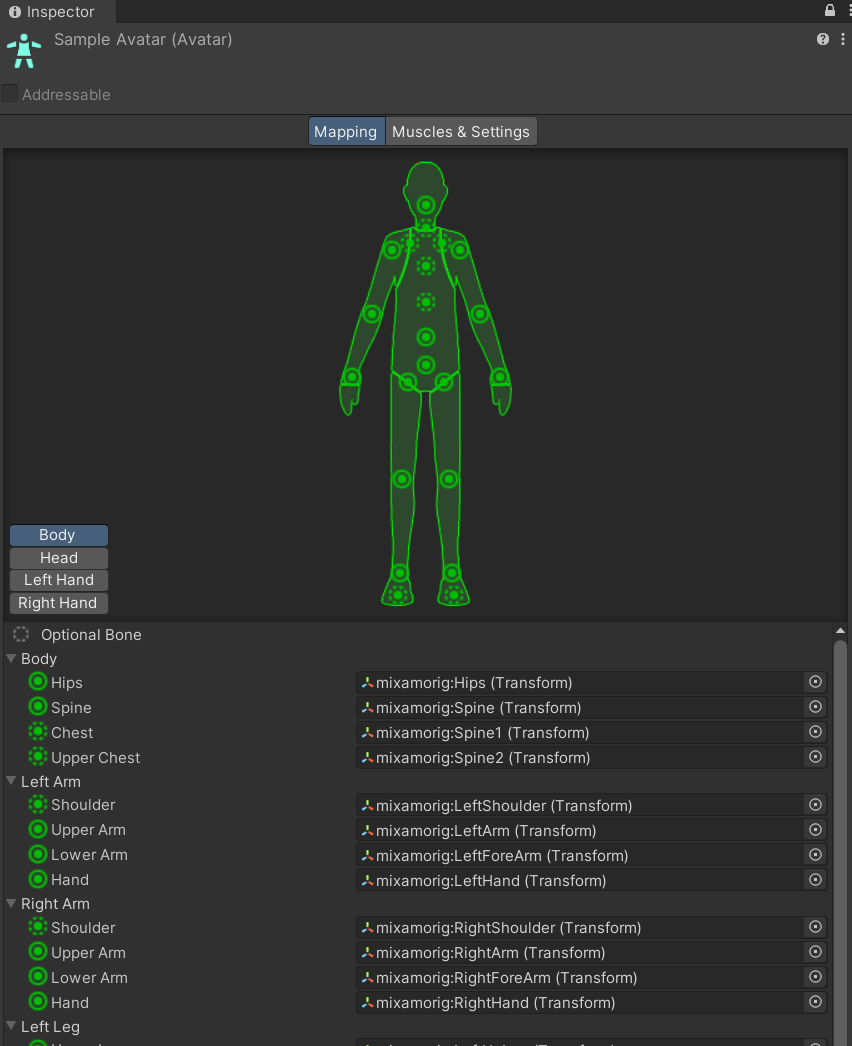Screen dimensions: 852x1046
Task: Open object picker for Spine transform
Action: 815,707
